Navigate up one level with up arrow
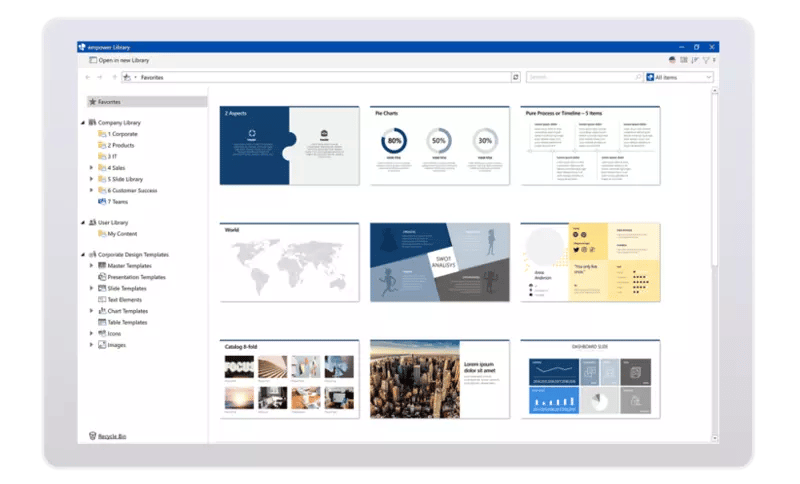 114,77
